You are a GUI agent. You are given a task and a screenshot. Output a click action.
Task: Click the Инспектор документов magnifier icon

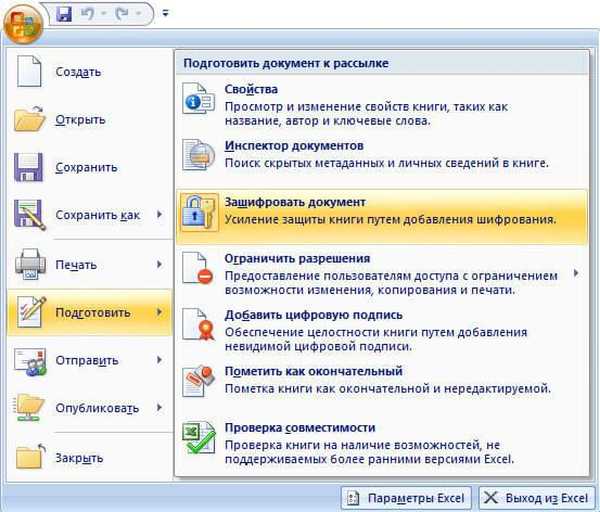tap(198, 155)
